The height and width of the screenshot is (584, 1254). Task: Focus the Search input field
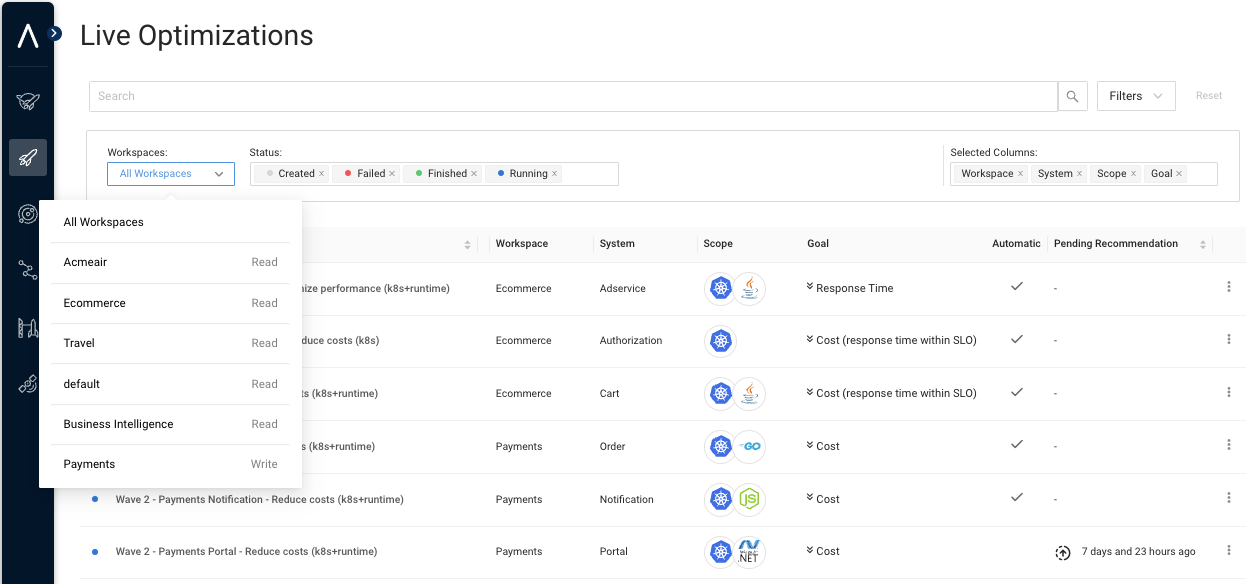point(572,96)
